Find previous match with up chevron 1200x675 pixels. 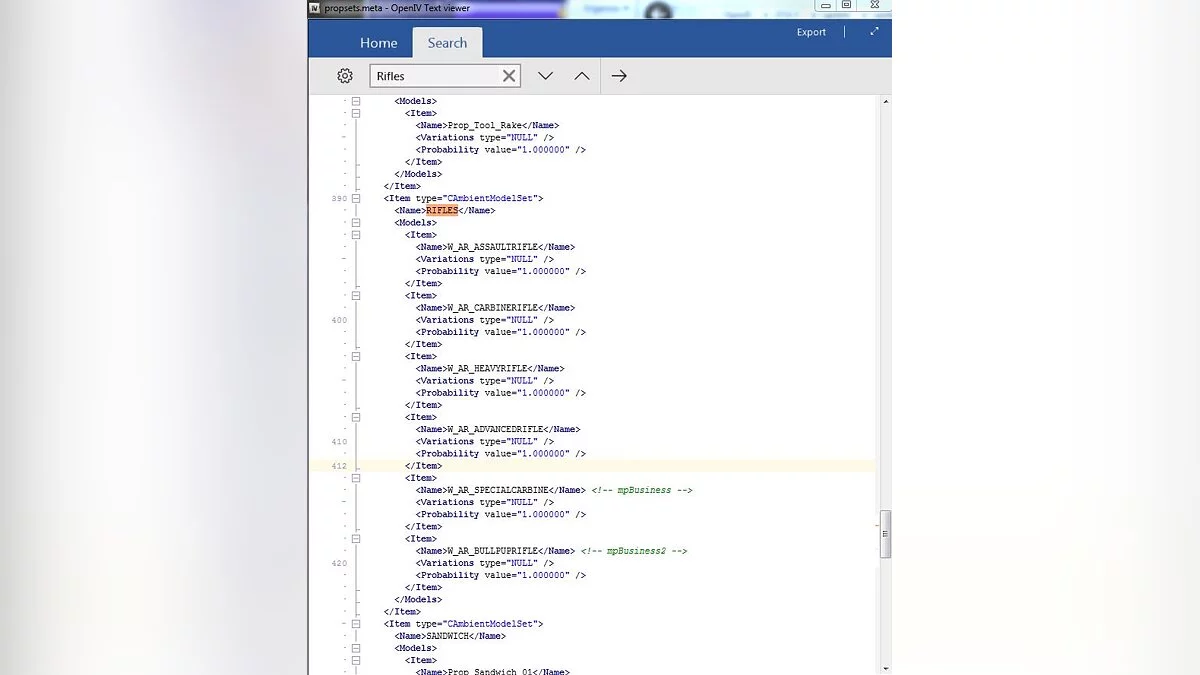point(582,76)
